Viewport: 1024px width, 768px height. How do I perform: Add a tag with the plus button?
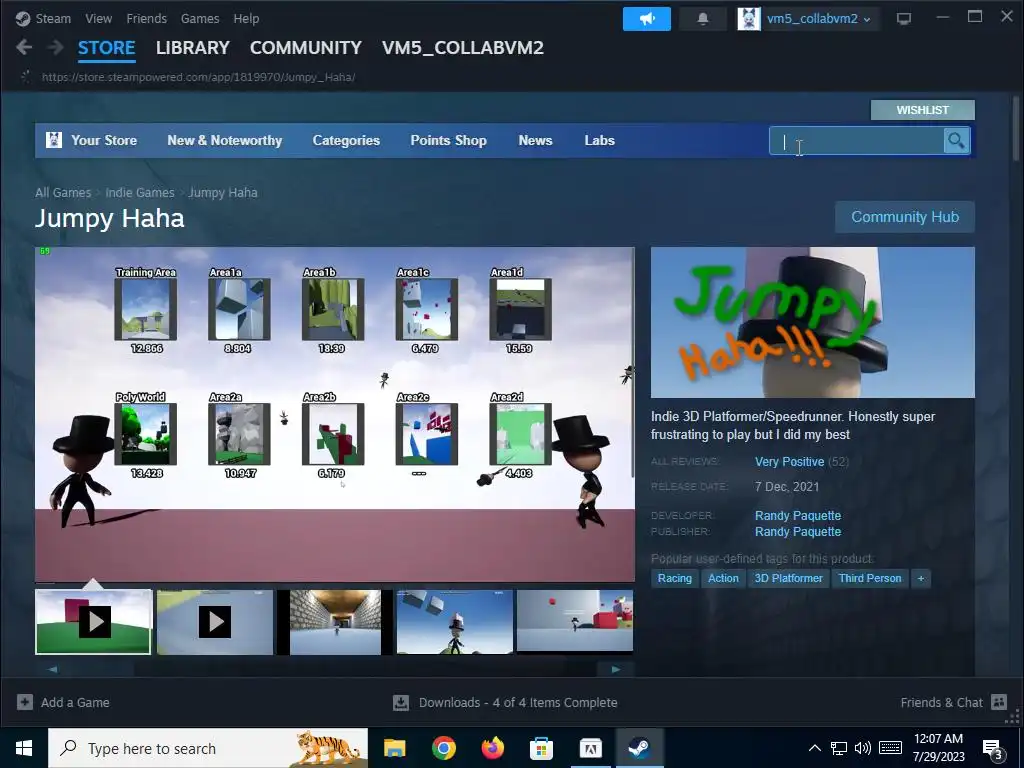pyautogui.click(x=921, y=578)
